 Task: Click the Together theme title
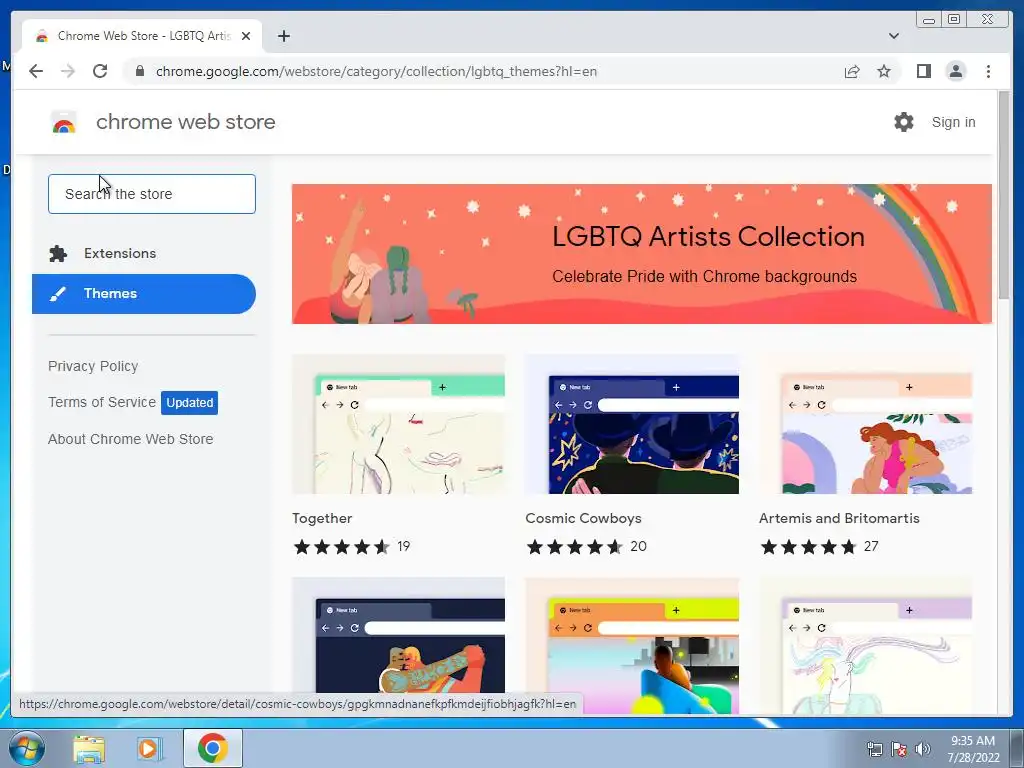(322, 519)
